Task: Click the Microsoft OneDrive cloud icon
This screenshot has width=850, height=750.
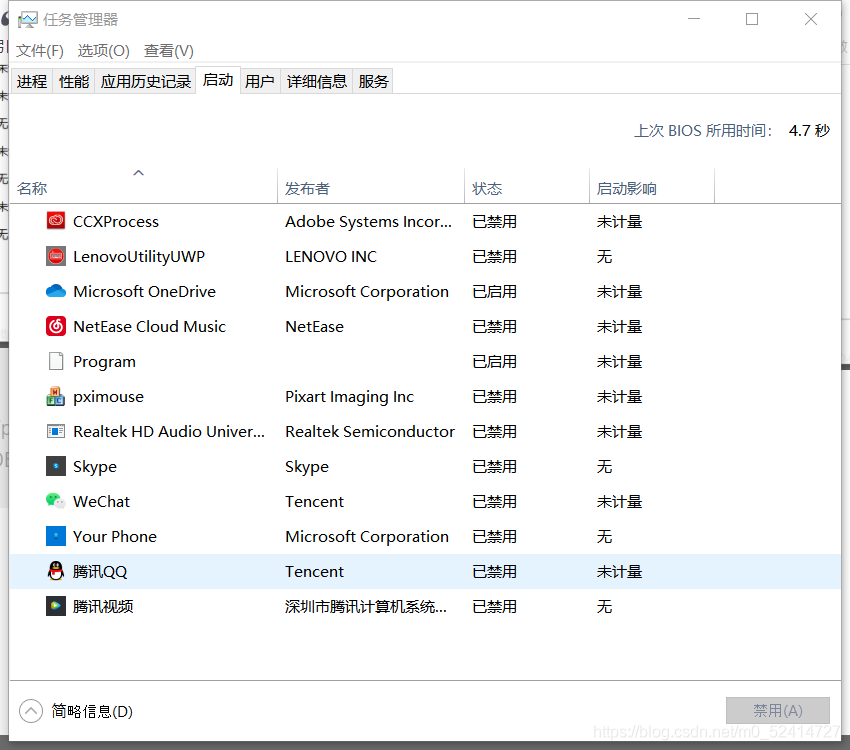Action: pyautogui.click(x=56, y=292)
